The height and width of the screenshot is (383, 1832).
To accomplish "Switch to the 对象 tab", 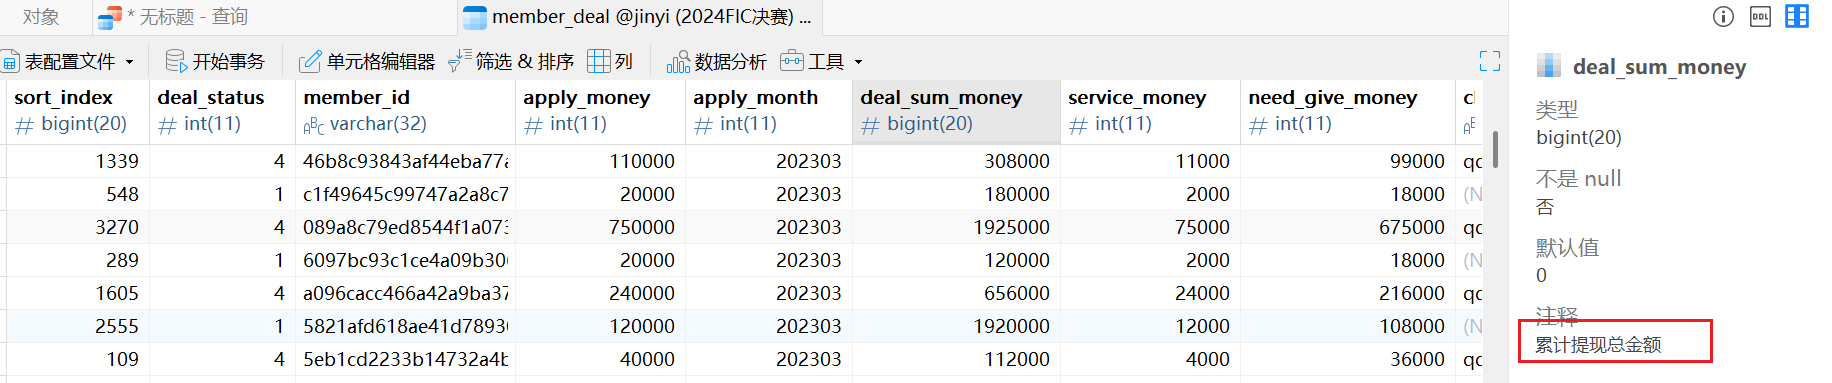I will (41, 17).
